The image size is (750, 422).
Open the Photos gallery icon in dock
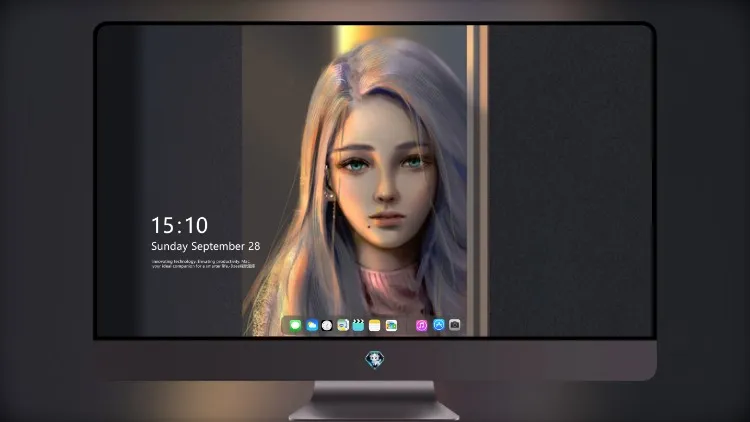[391, 325]
